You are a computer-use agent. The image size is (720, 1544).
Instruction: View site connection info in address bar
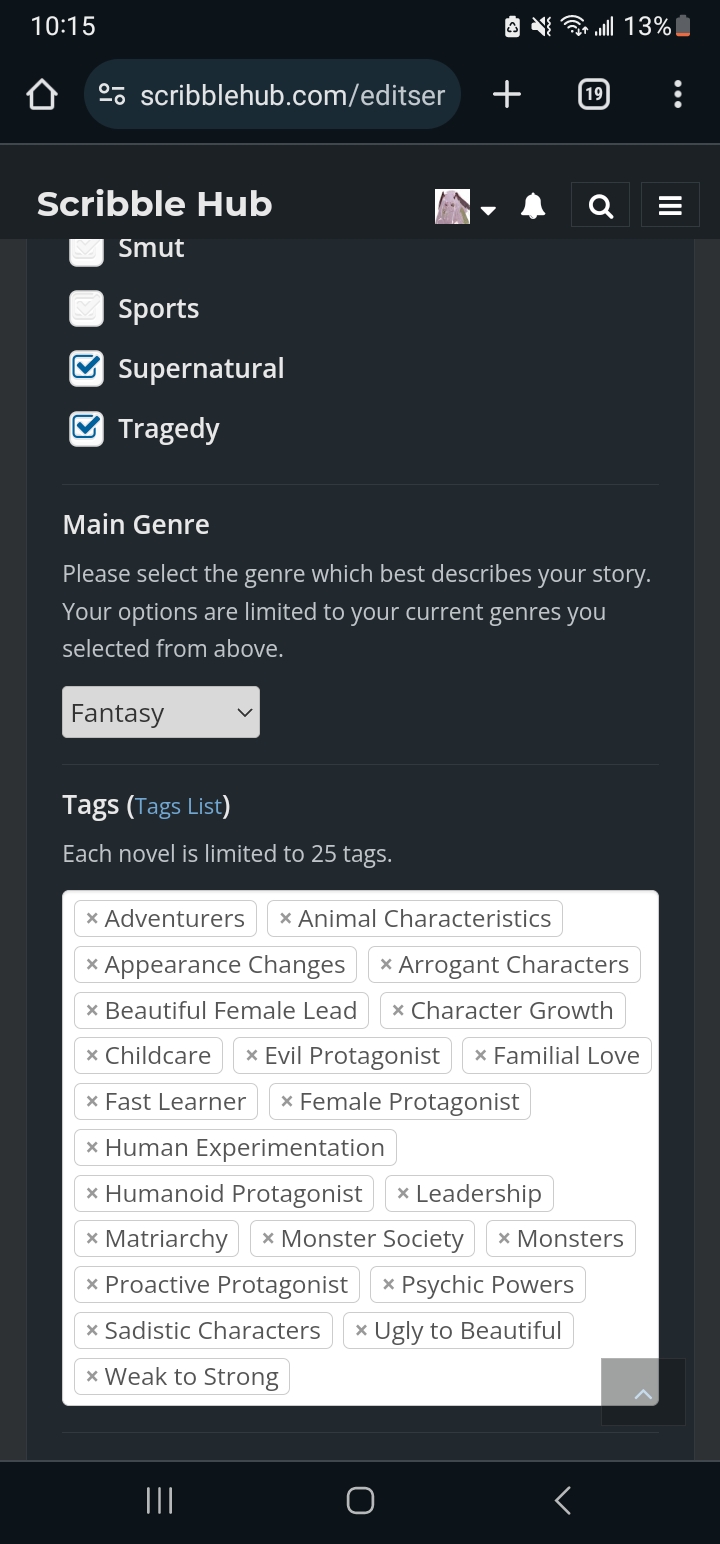click(x=112, y=94)
